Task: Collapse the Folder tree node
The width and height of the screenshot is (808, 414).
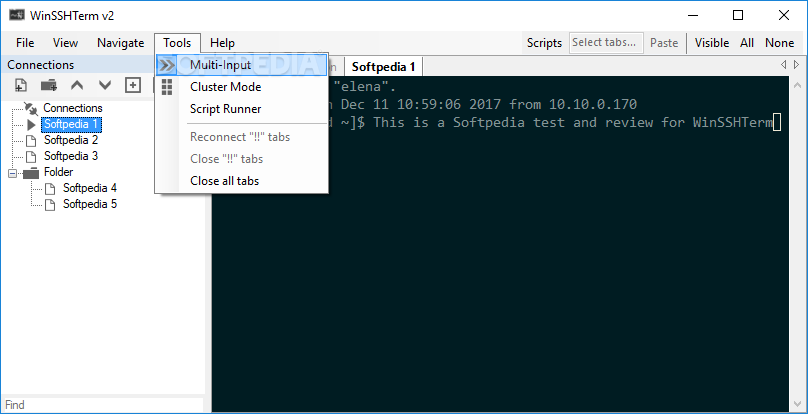Action: pos(12,173)
